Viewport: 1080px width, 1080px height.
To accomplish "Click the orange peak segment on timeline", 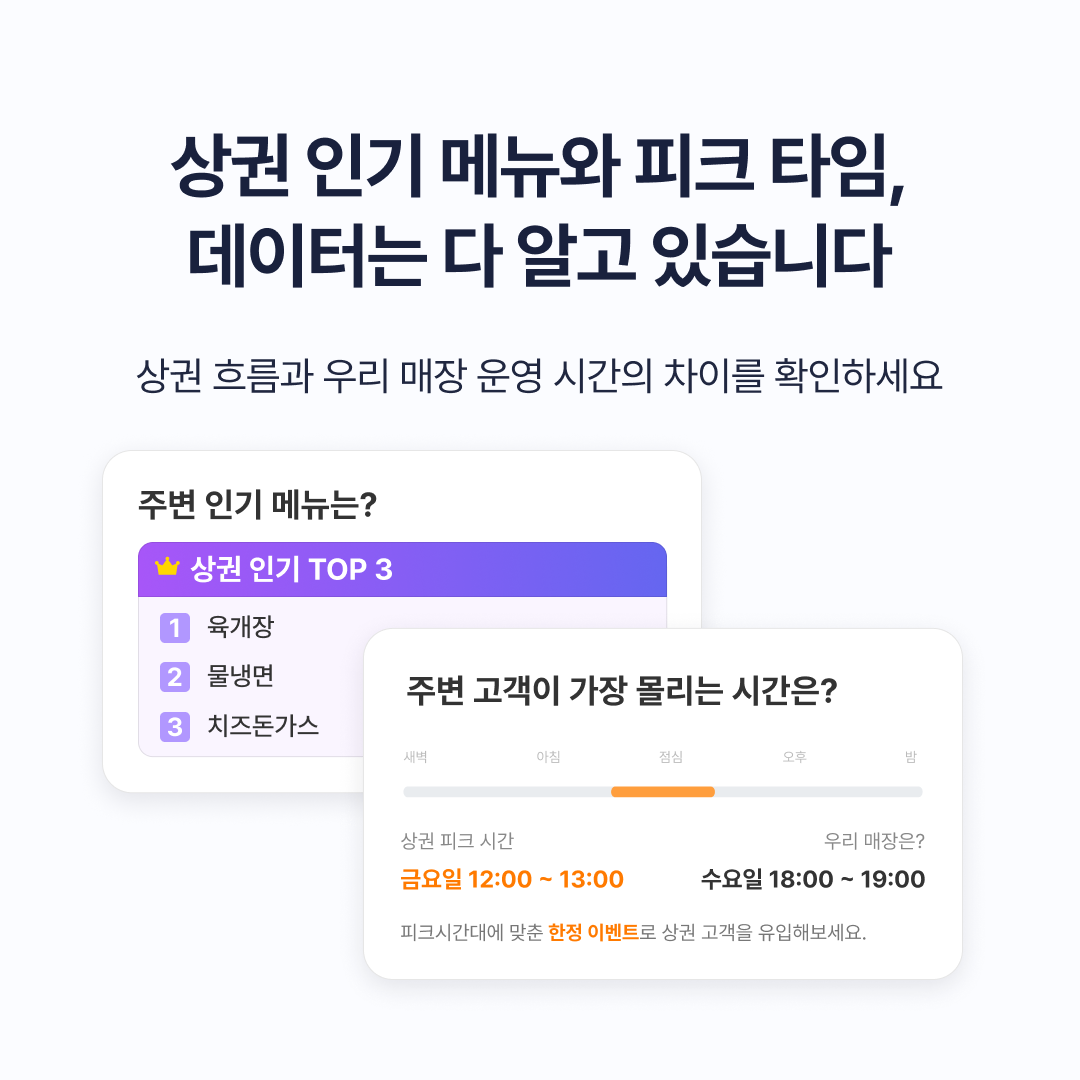I will 663,792.
